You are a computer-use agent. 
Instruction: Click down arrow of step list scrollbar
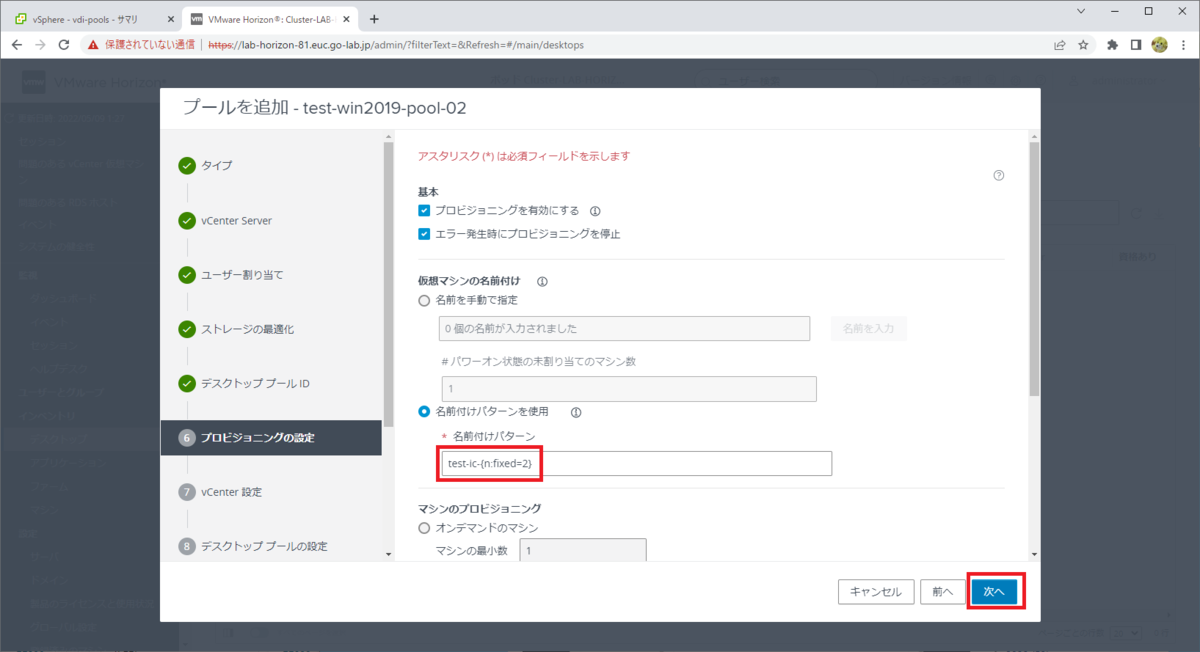click(388, 553)
